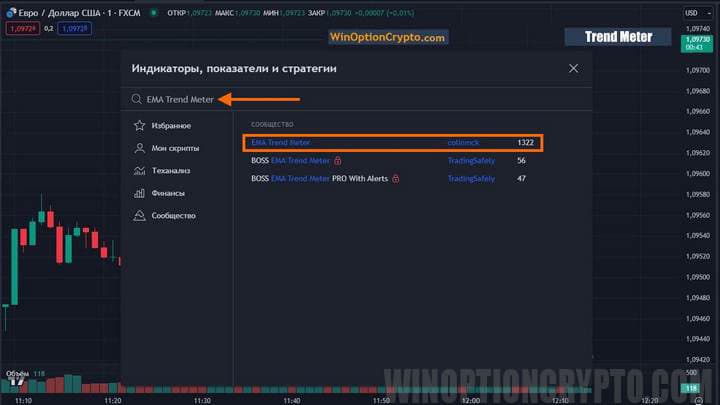
Task: Open the USD currency dropdown
Action: [x=691, y=12]
